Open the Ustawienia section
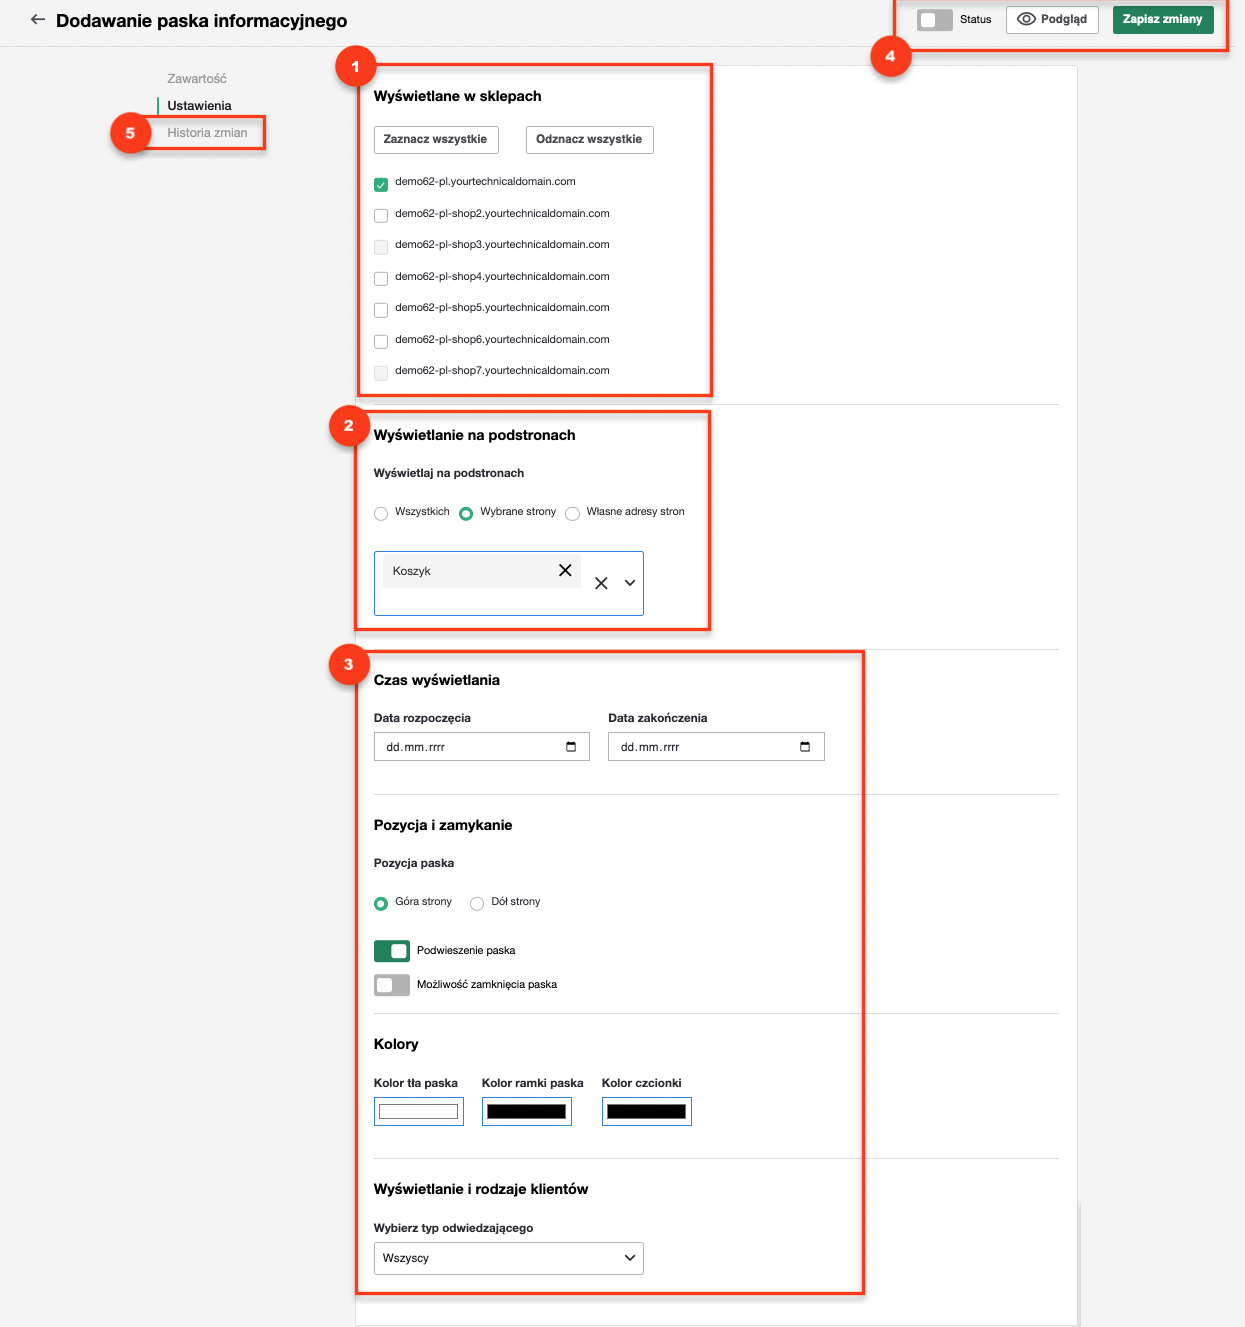Screen dimensions: 1245x1327 199,105
